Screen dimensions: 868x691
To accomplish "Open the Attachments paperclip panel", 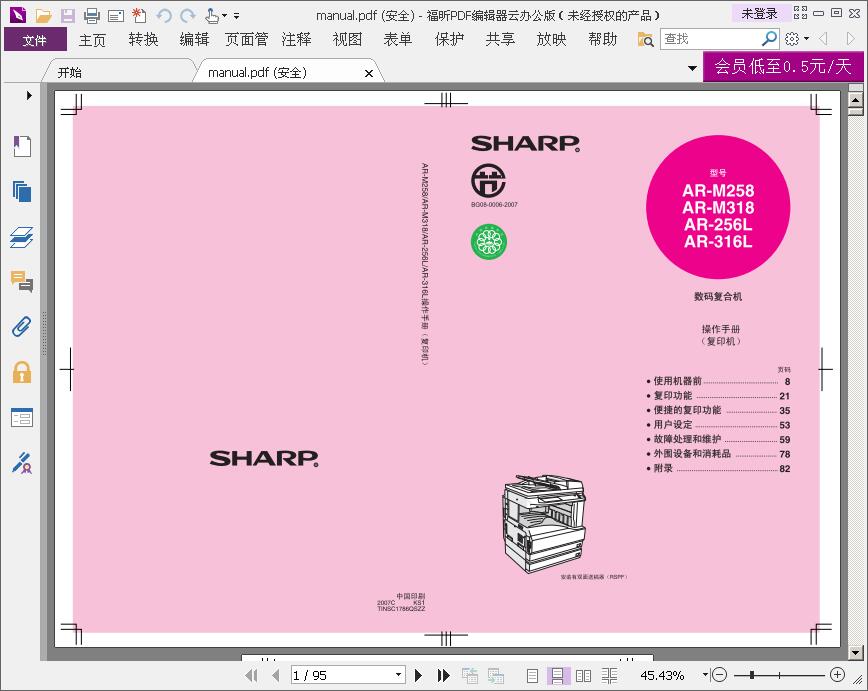I will [x=22, y=327].
